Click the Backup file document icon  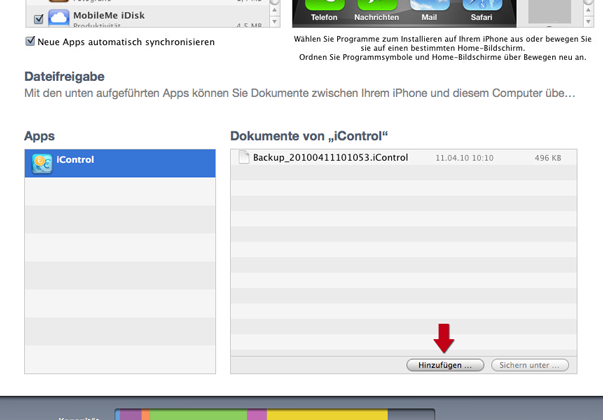click(244, 157)
